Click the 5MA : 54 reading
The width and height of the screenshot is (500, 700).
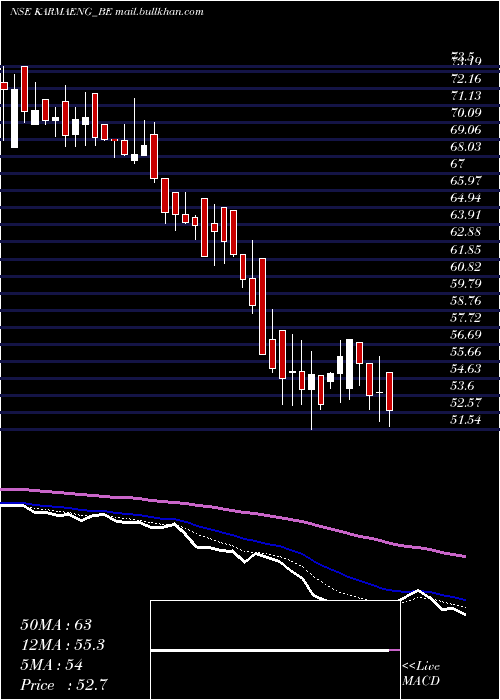pyautogui.click(x=52, y=665)
